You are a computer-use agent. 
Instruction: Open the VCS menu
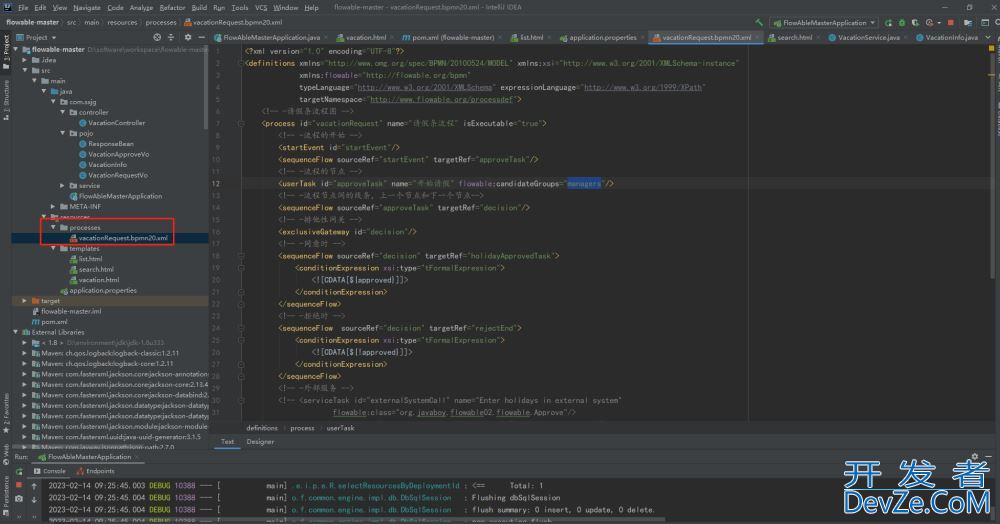coord(261,8)
